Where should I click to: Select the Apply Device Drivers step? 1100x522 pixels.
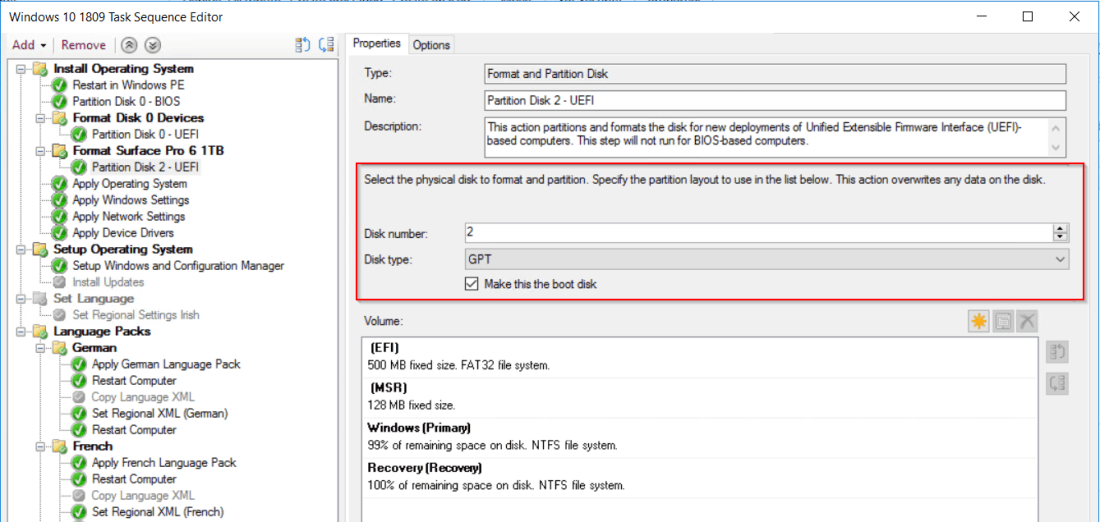(x=122, y=233)
